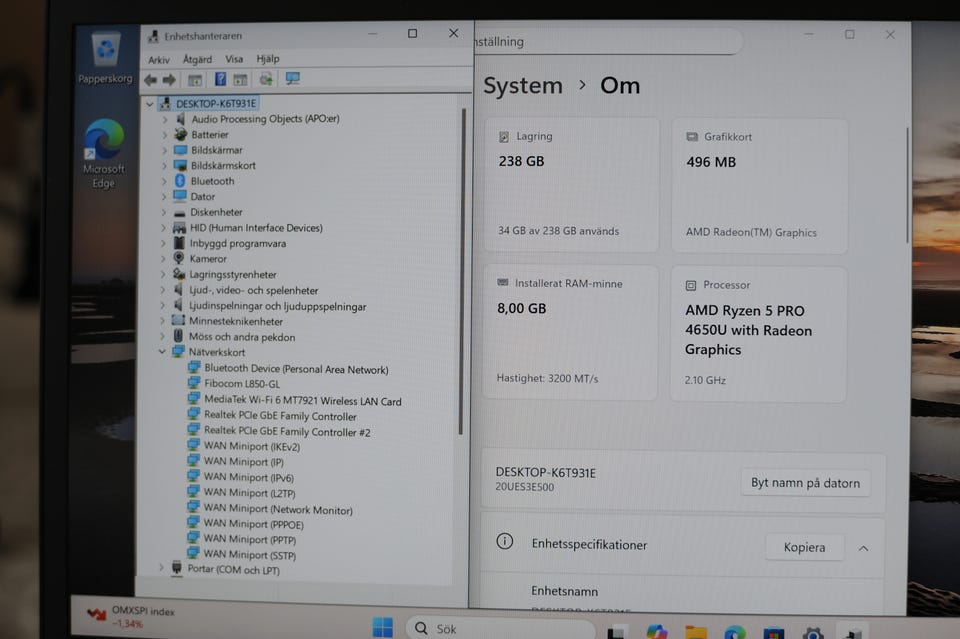Select Bluetooth Device (Personal Area Network)

pos(296,368)
